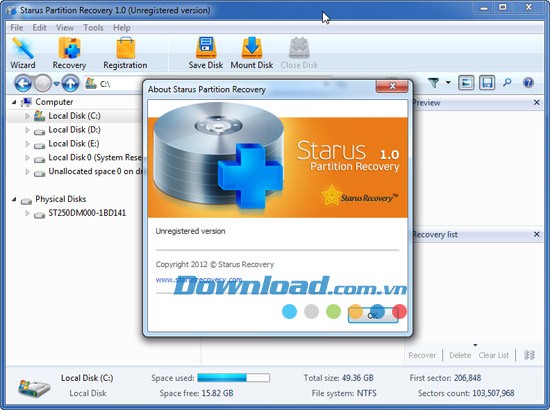The image size is (550, 410).
Task: Collapse the Computer tree node
Action: [x=14, y=102]
